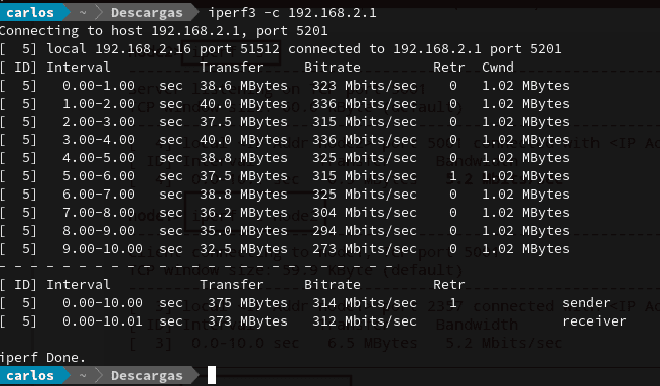Click the "receiver" label in summary
660x386 pixels.
click(594, 321)
